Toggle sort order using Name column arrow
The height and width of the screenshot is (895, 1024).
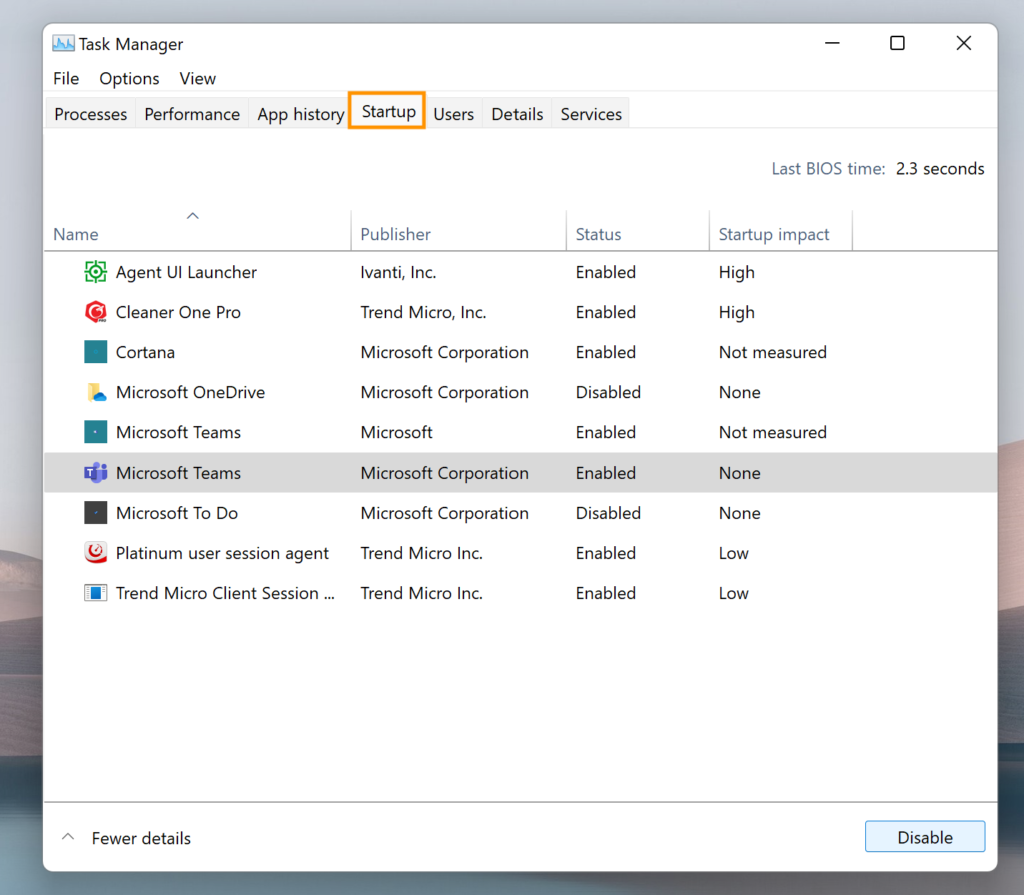pos(193,216)
